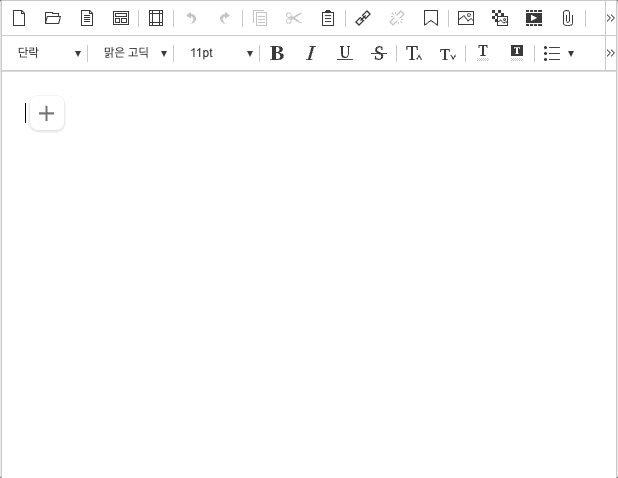
Task: Toggle Underline formatting
Action: click(x=344, y=53)
